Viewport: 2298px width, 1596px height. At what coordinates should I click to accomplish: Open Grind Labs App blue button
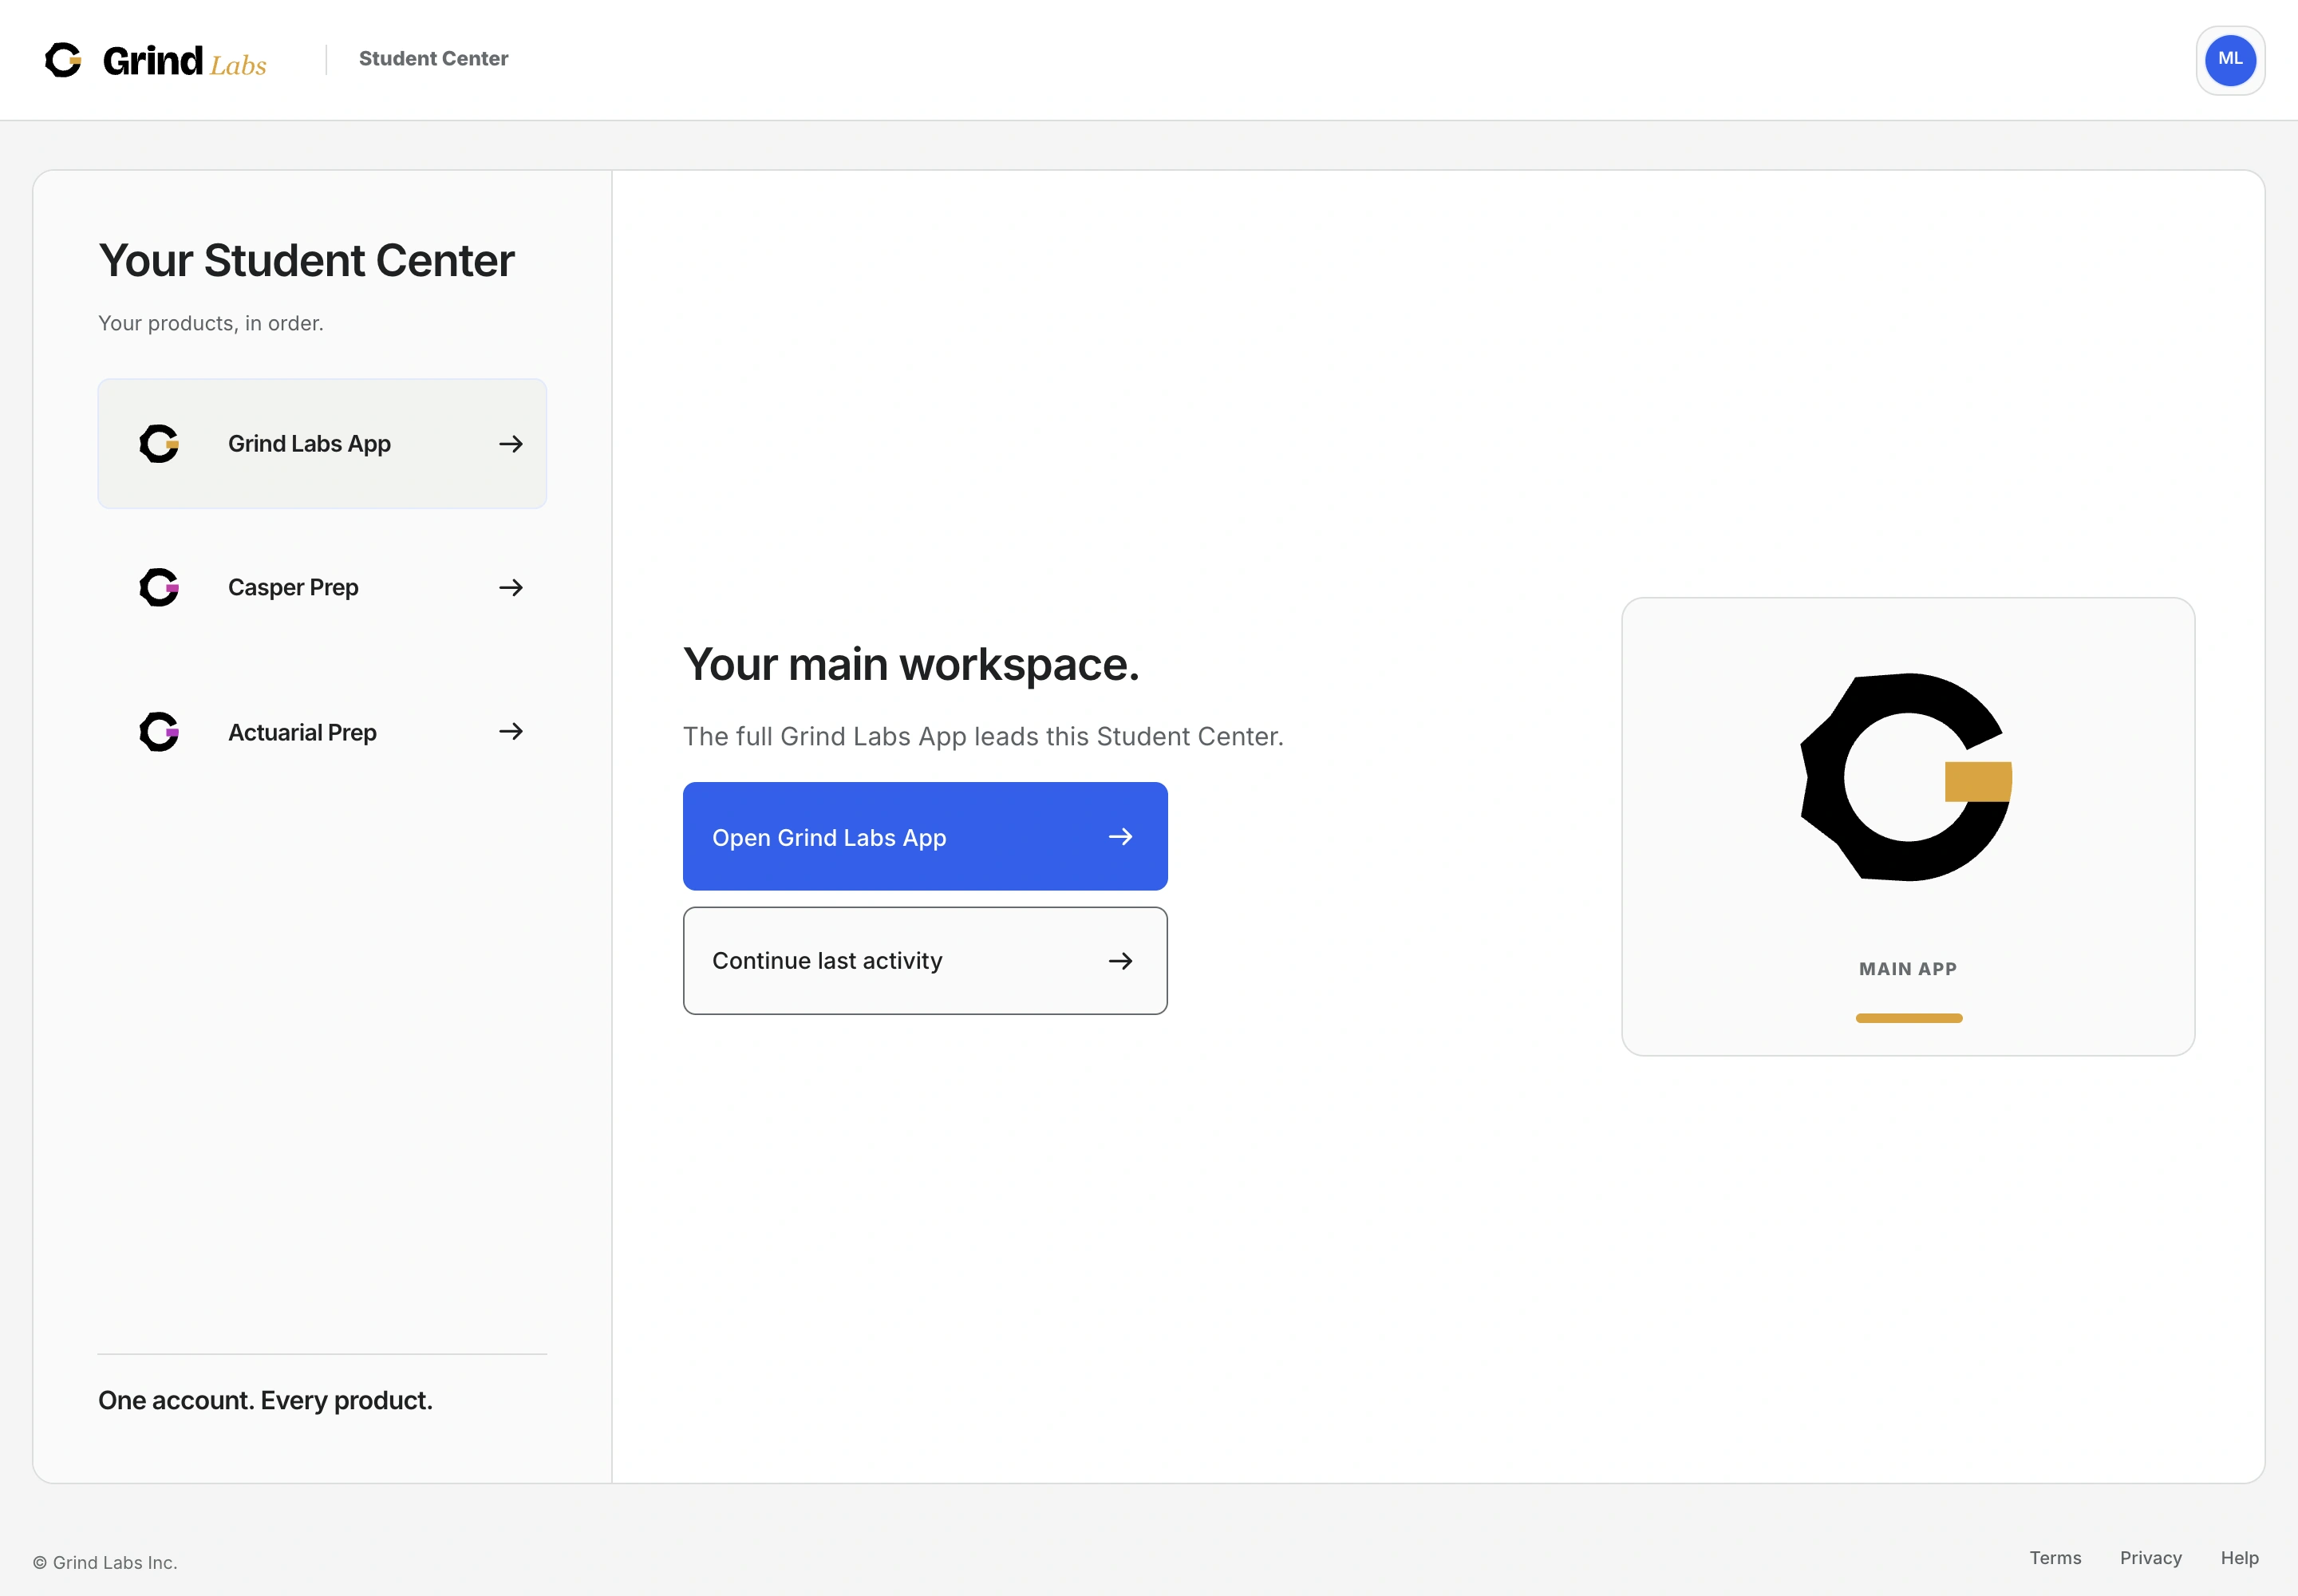tap(925, 837)
